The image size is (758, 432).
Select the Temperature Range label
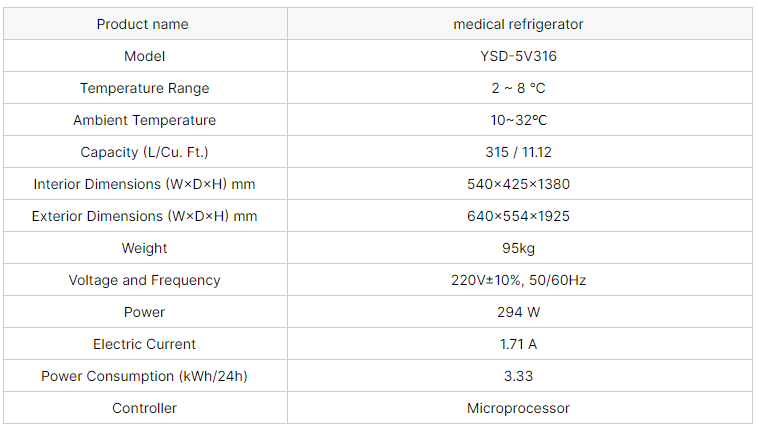(x=145, y=88)
